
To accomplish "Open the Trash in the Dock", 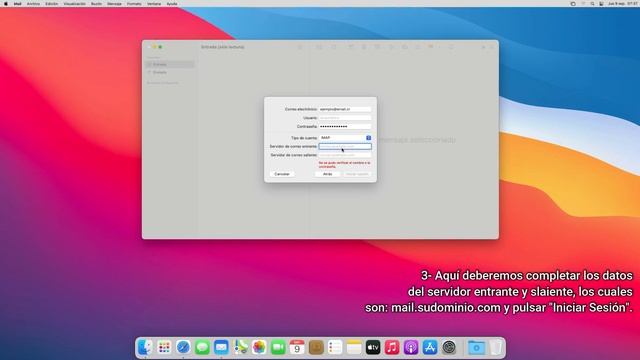I will tap(496, 347).
